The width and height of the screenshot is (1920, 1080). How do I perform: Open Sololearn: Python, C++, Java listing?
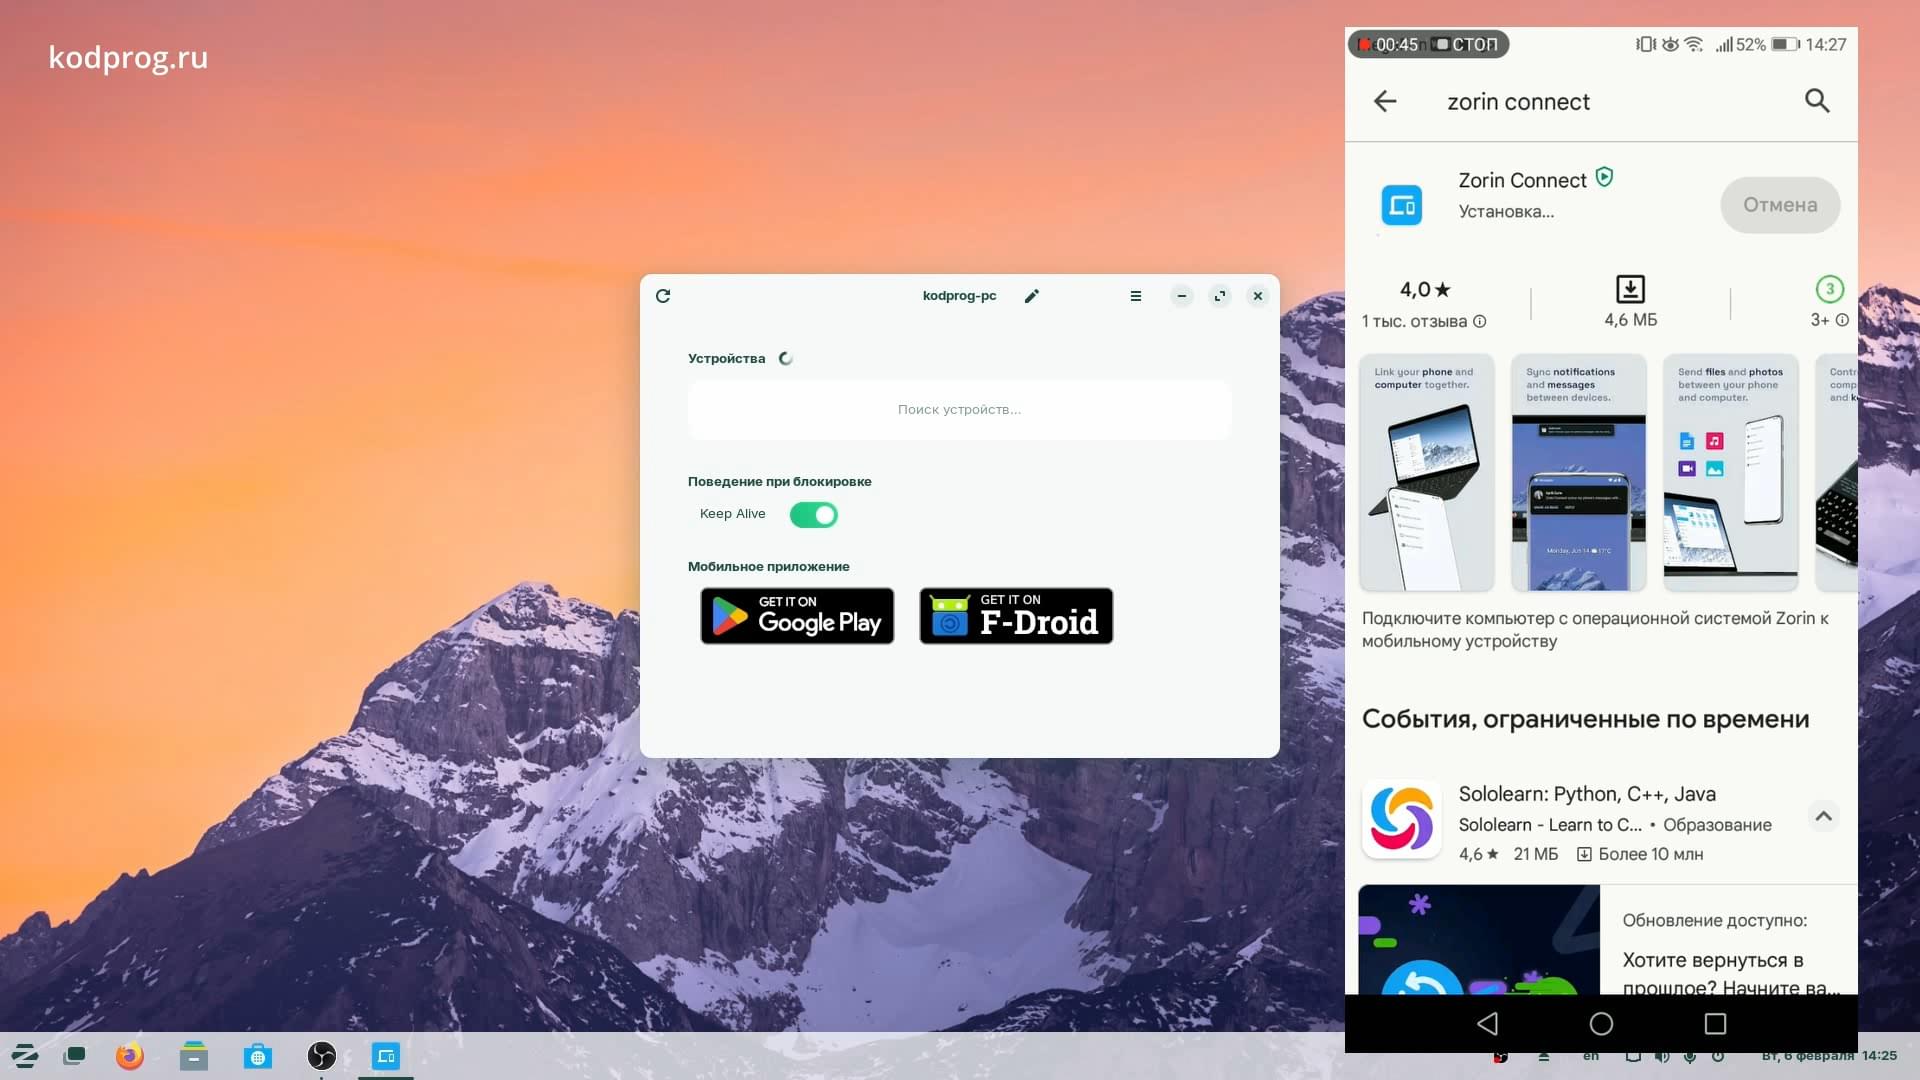tap(1587, 794)
